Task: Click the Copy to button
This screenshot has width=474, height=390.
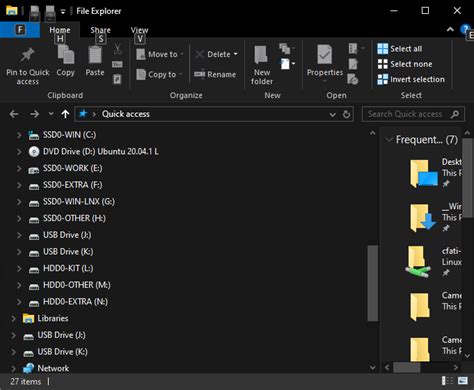Action: tap(159, 74)
